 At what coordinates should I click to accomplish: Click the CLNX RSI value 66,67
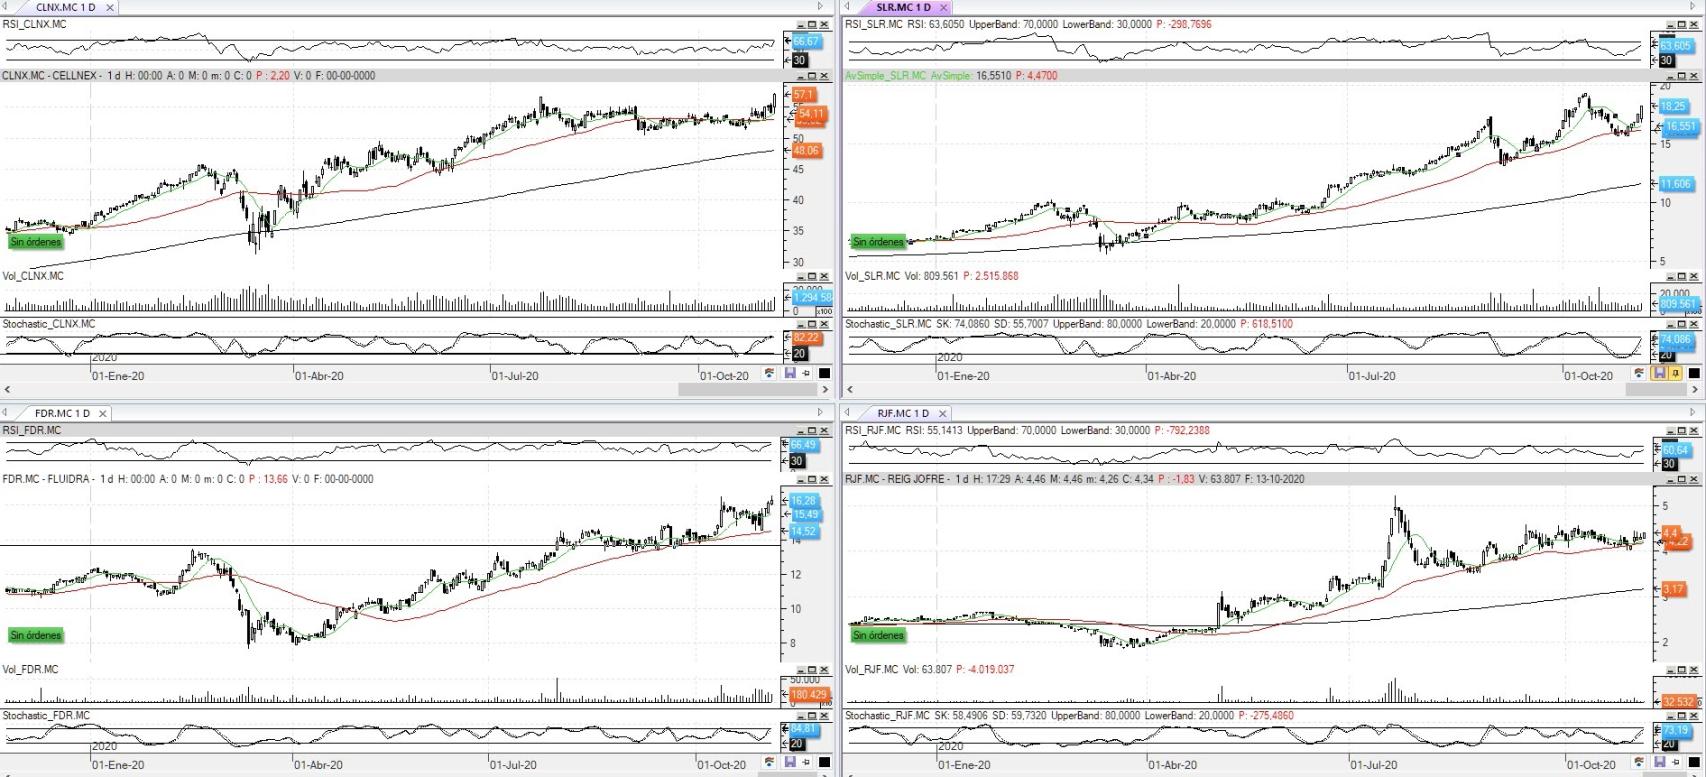tap(806, 41)
